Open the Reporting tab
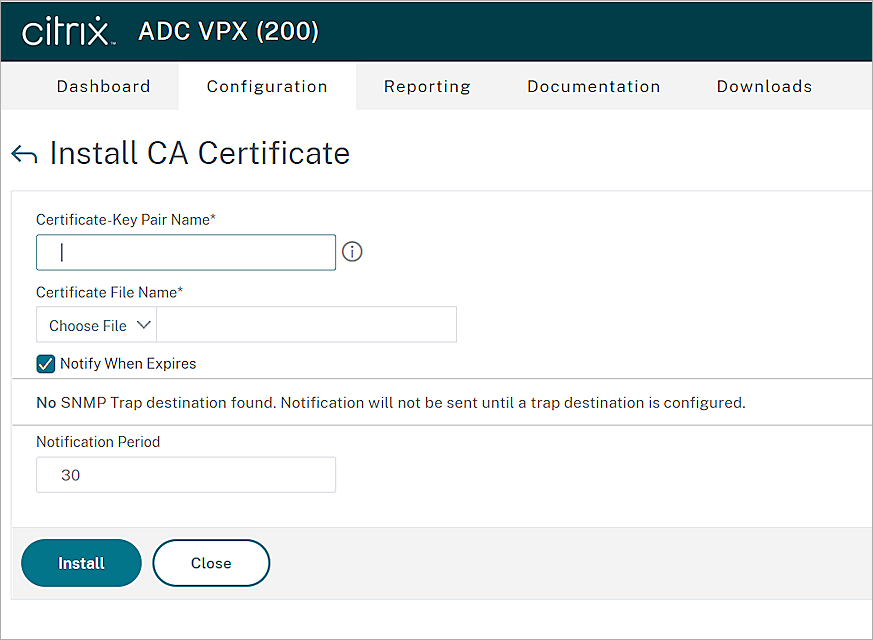 [427, 86]
